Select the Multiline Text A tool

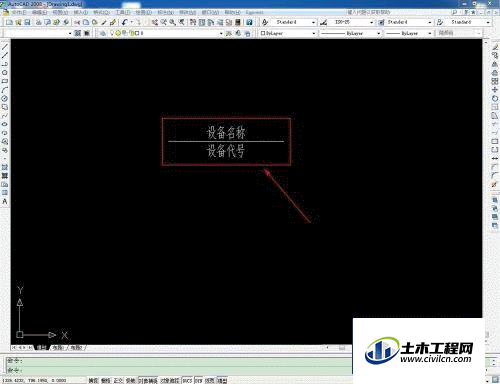pos(5,201)
